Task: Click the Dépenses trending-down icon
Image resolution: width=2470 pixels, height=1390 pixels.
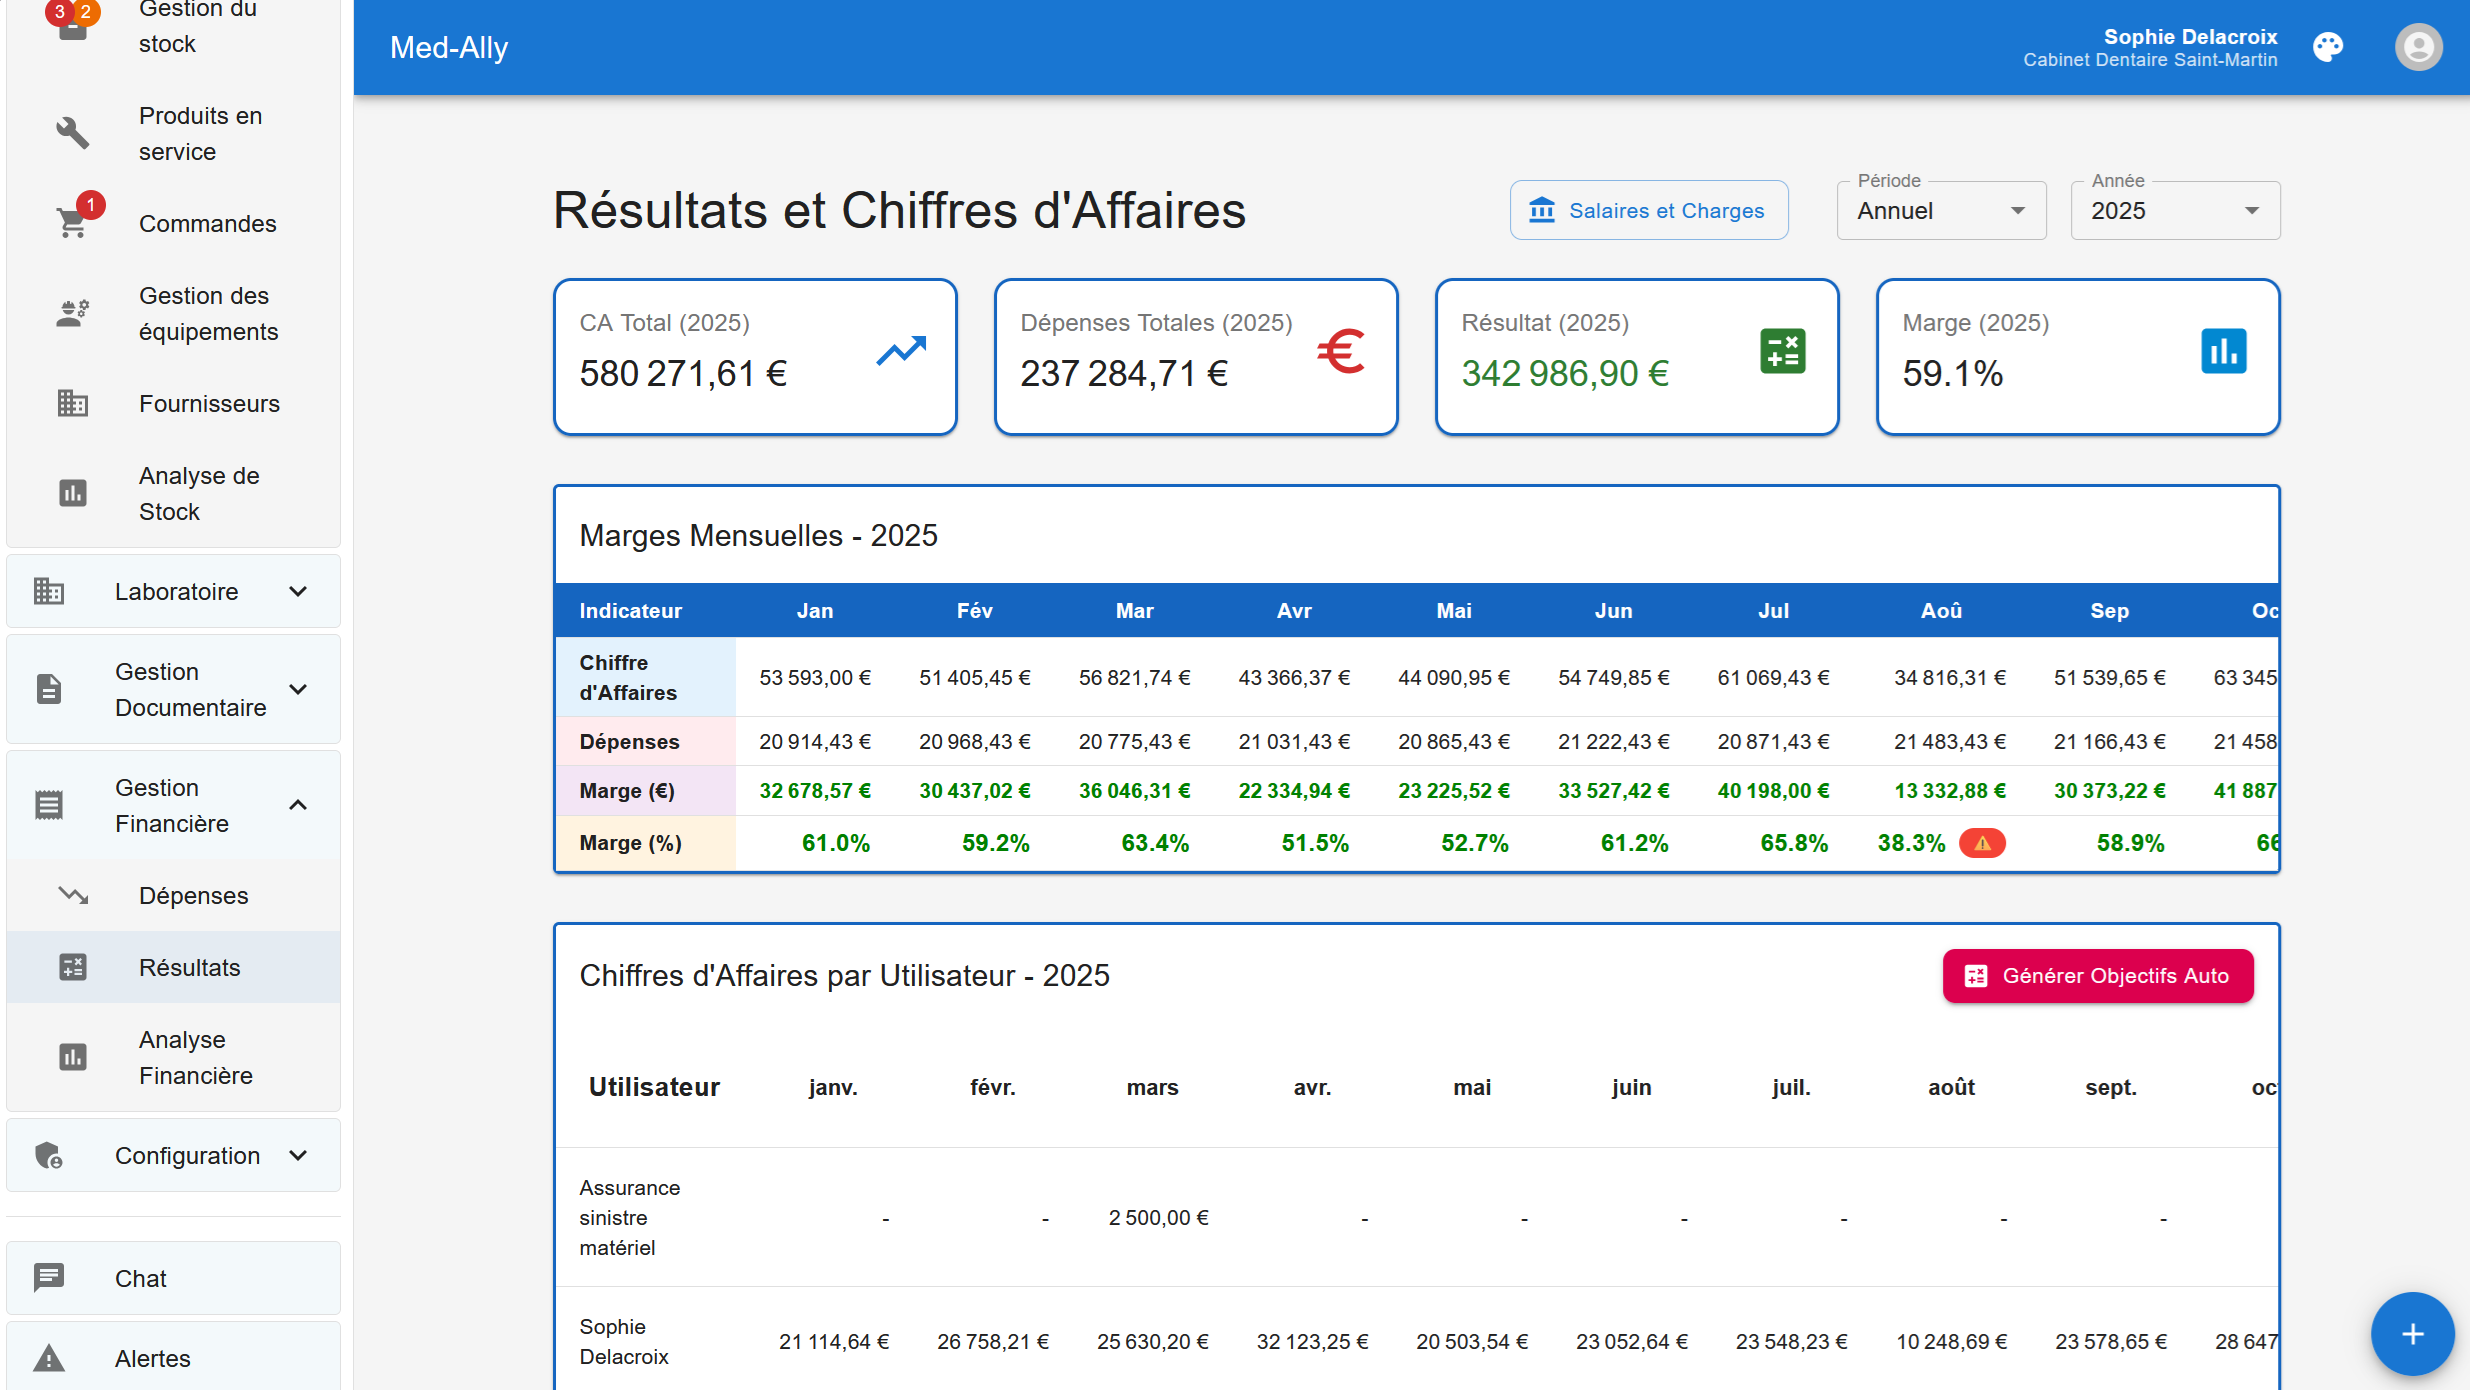Action: [x=72, y=895]
